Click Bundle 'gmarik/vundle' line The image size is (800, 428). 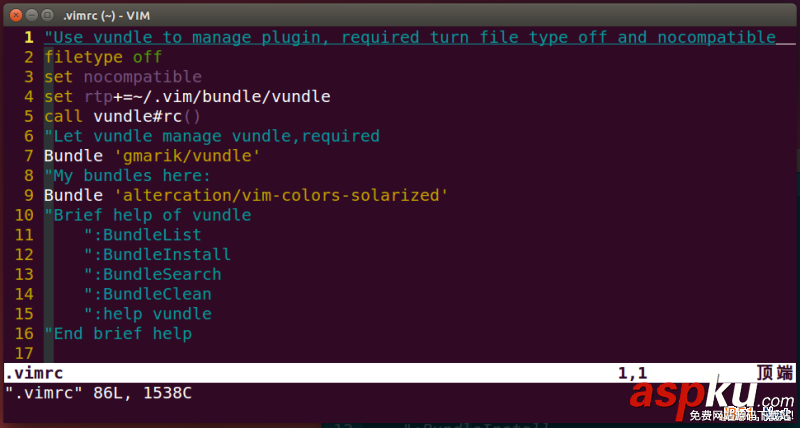[152, 156]
